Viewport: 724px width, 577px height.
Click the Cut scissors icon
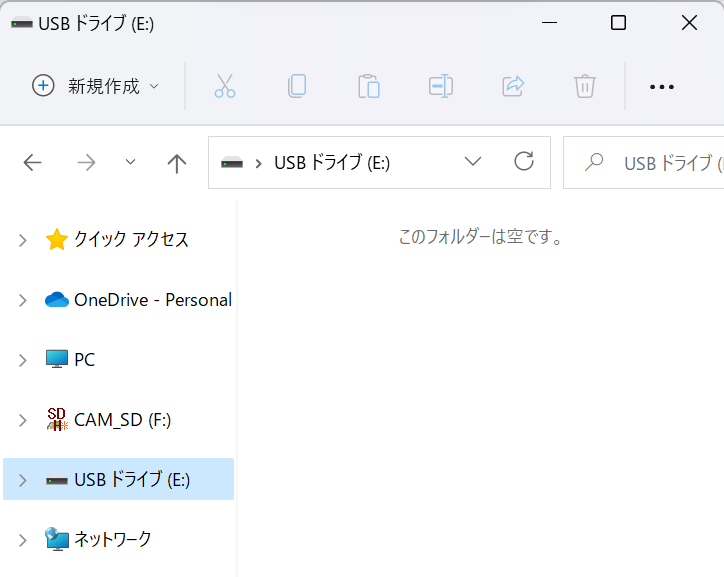tap(225, 86)
